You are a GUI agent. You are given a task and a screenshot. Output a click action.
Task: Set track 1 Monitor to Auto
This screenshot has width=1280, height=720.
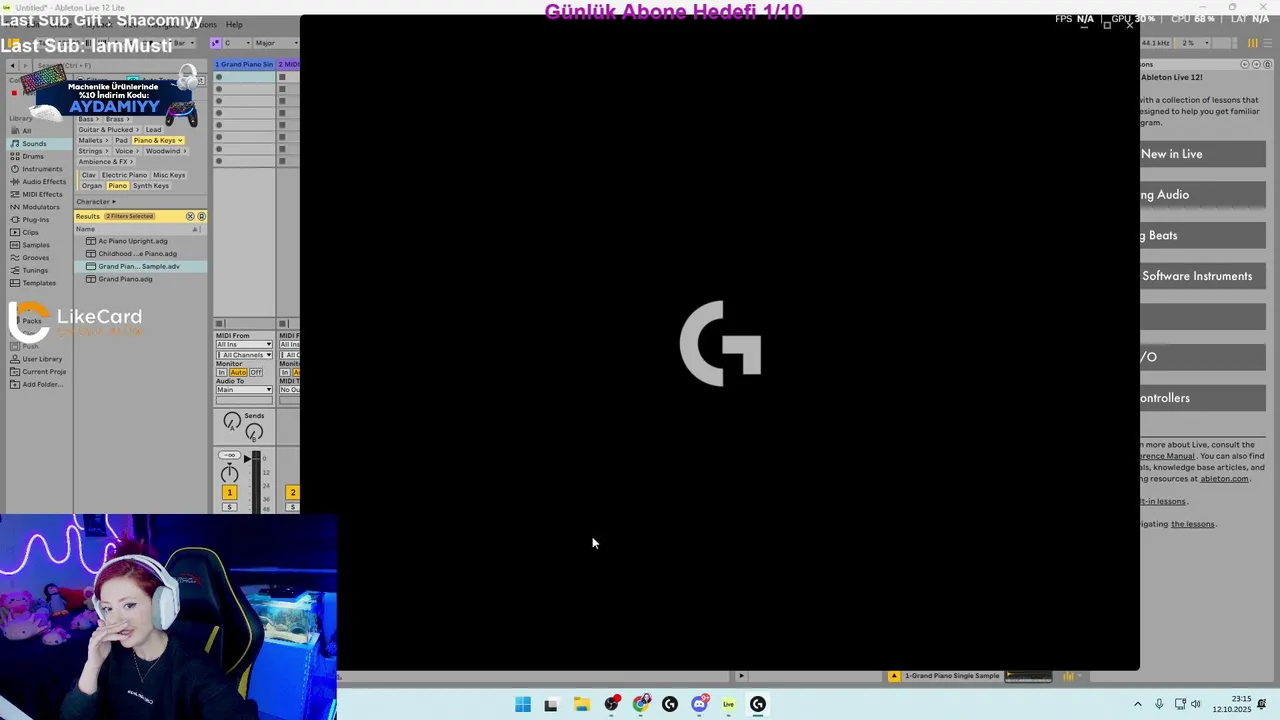click(x=238, y=372)
